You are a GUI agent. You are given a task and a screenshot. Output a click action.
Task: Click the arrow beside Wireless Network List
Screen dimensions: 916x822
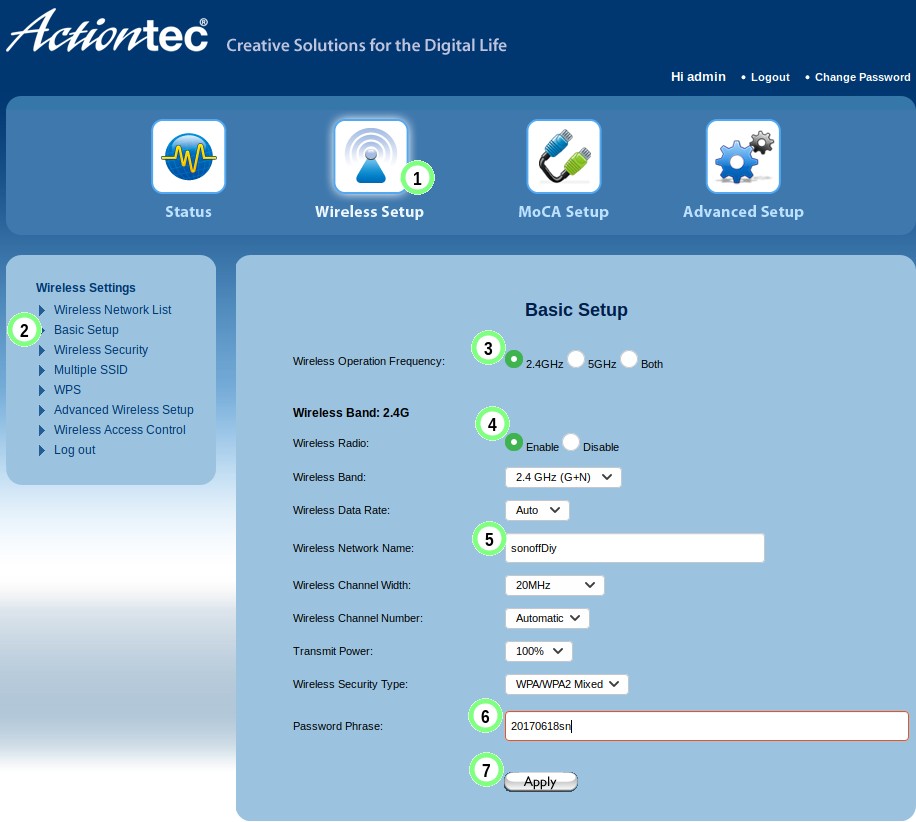point(42,310)
